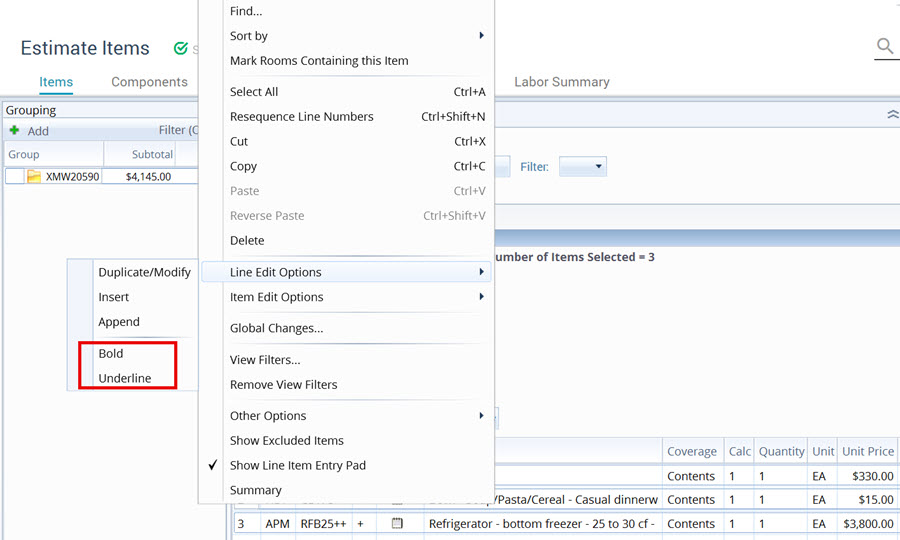Toggle Show Line Item Entry Pad

297,465
